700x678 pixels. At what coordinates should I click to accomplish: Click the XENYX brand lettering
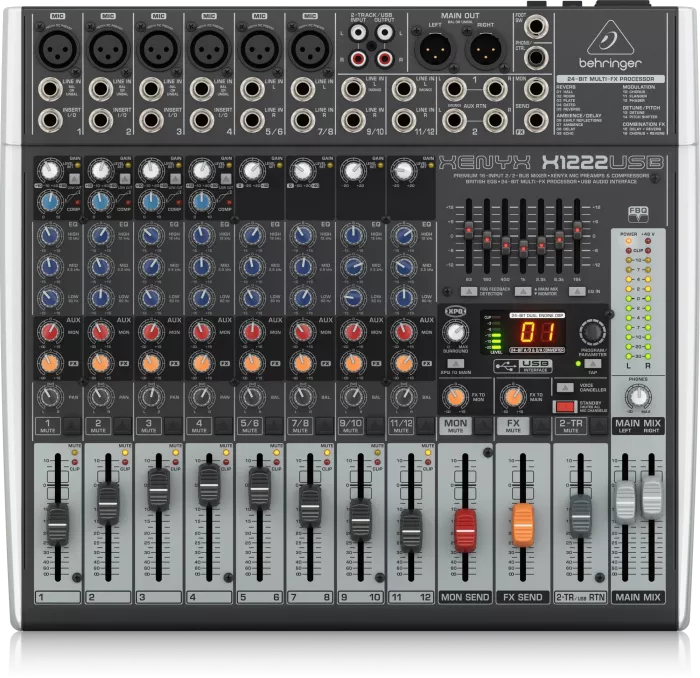point(484,162)
